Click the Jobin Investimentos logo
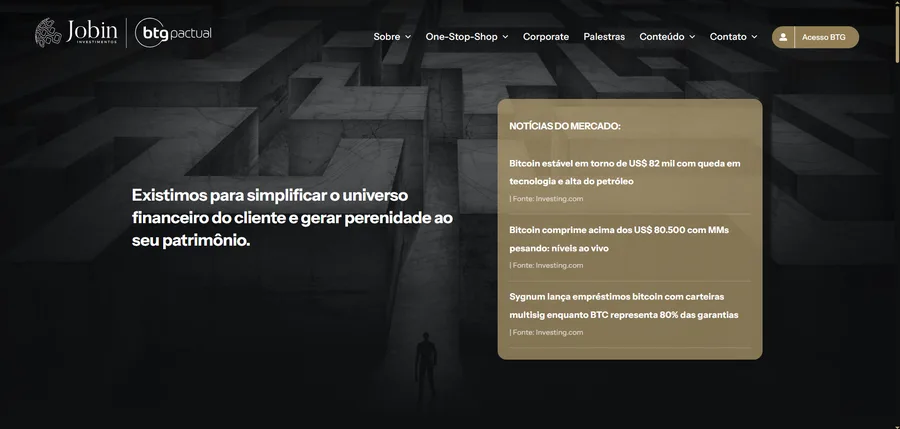This screenshot has height=429, width=900. tap(76, 33)
